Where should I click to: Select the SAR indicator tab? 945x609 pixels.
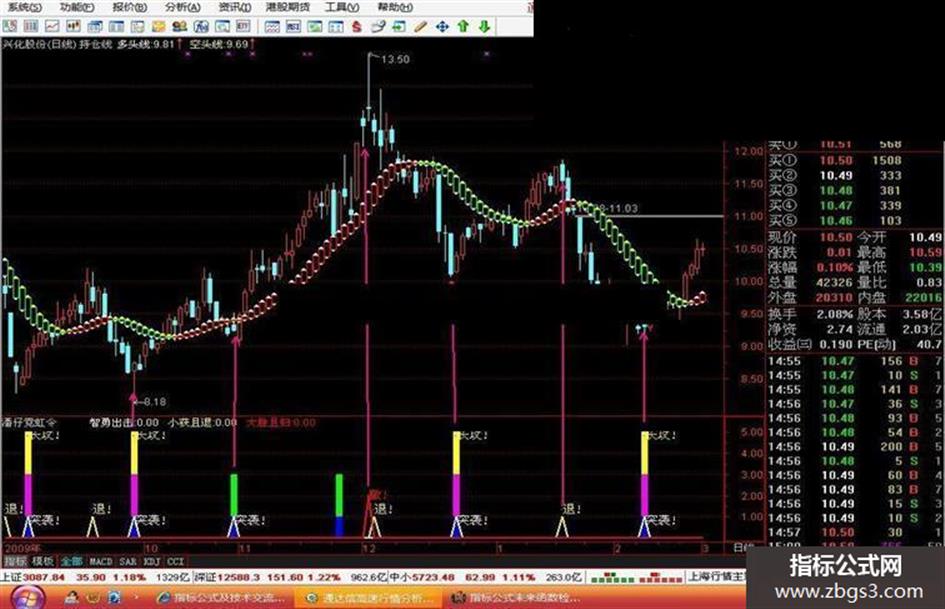tap(128, 561)
